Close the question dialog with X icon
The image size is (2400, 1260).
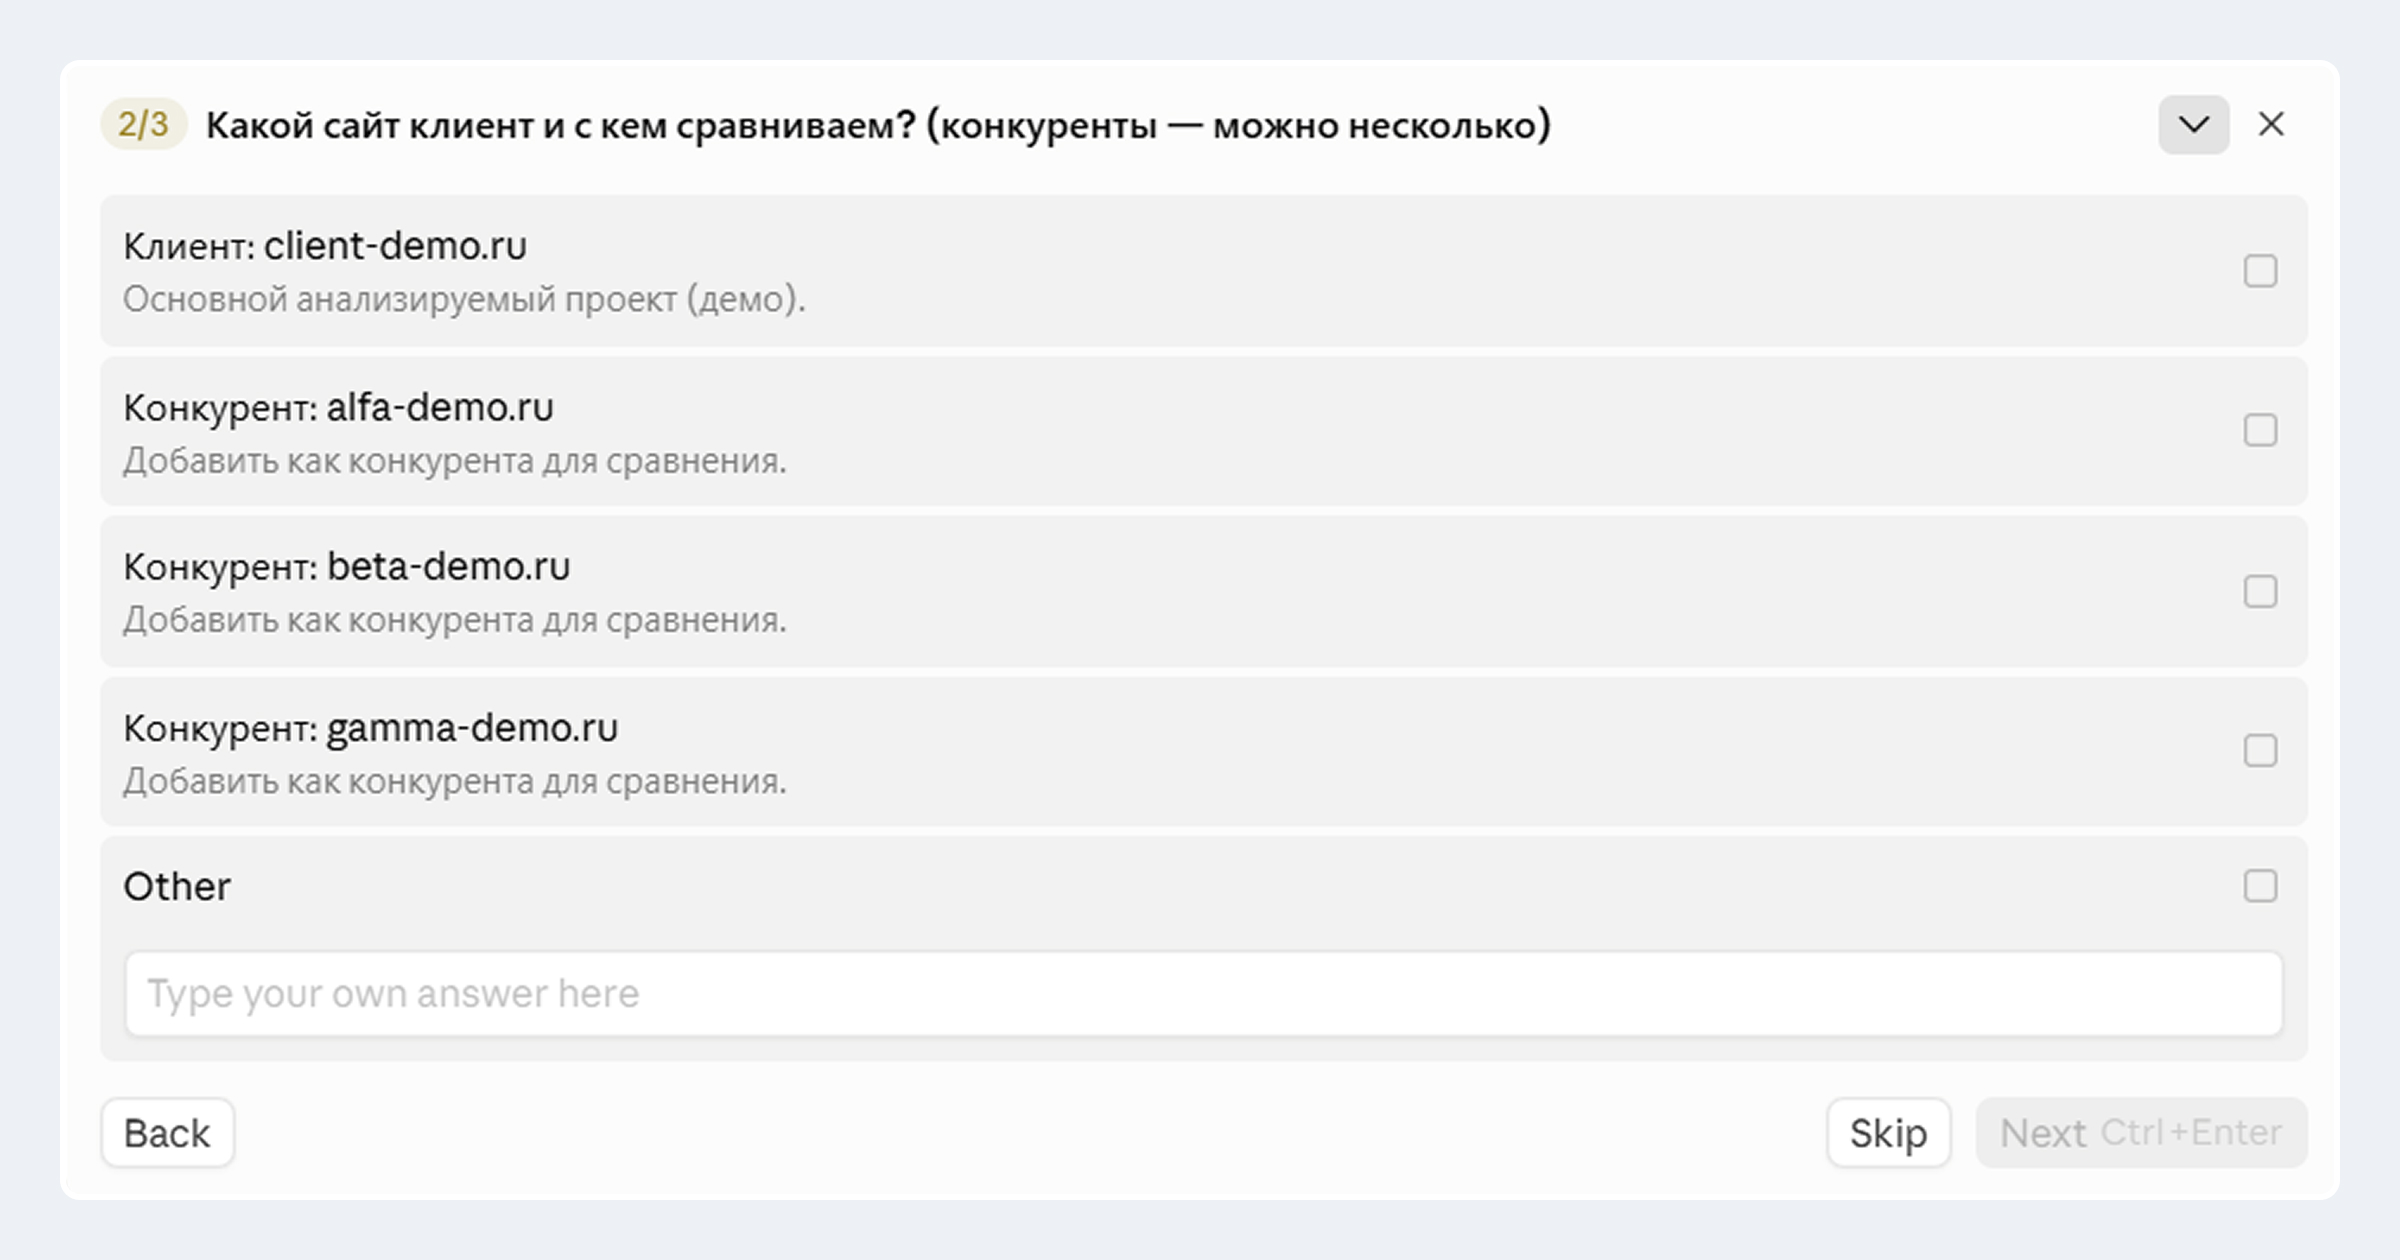2271,125
